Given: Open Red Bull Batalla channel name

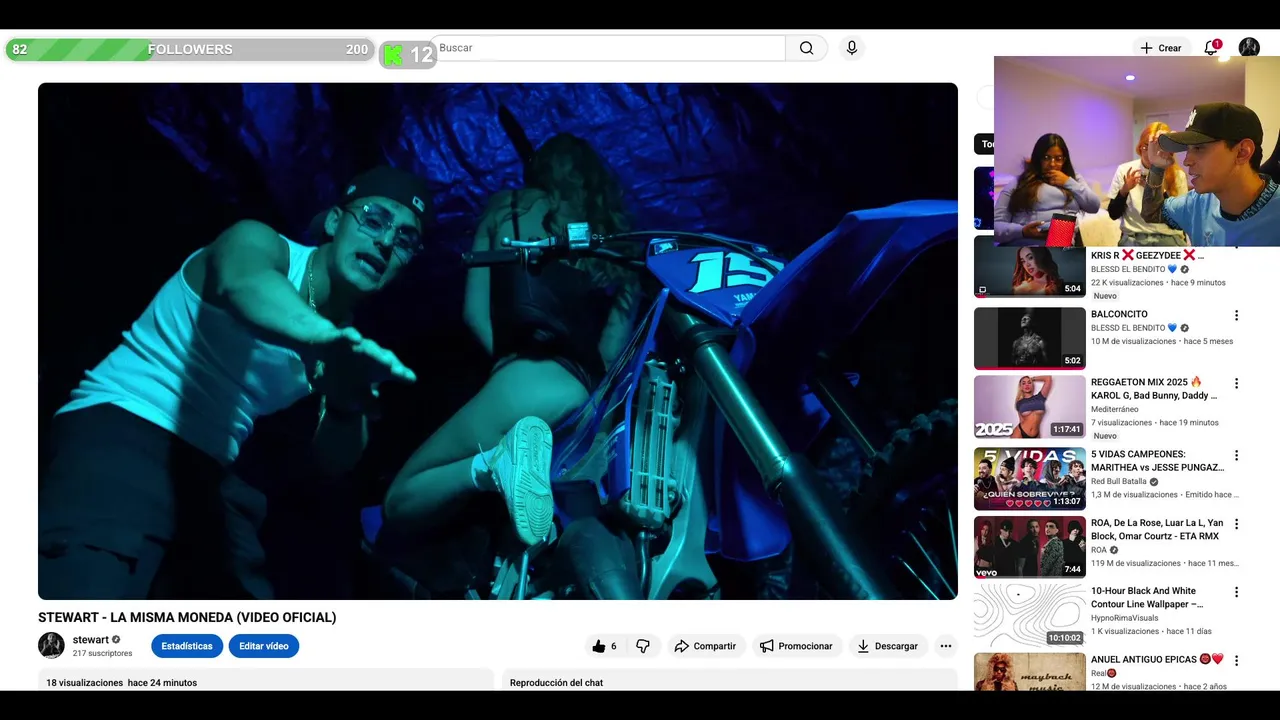Looking at the screenshot, I should tap(1119, 481).
